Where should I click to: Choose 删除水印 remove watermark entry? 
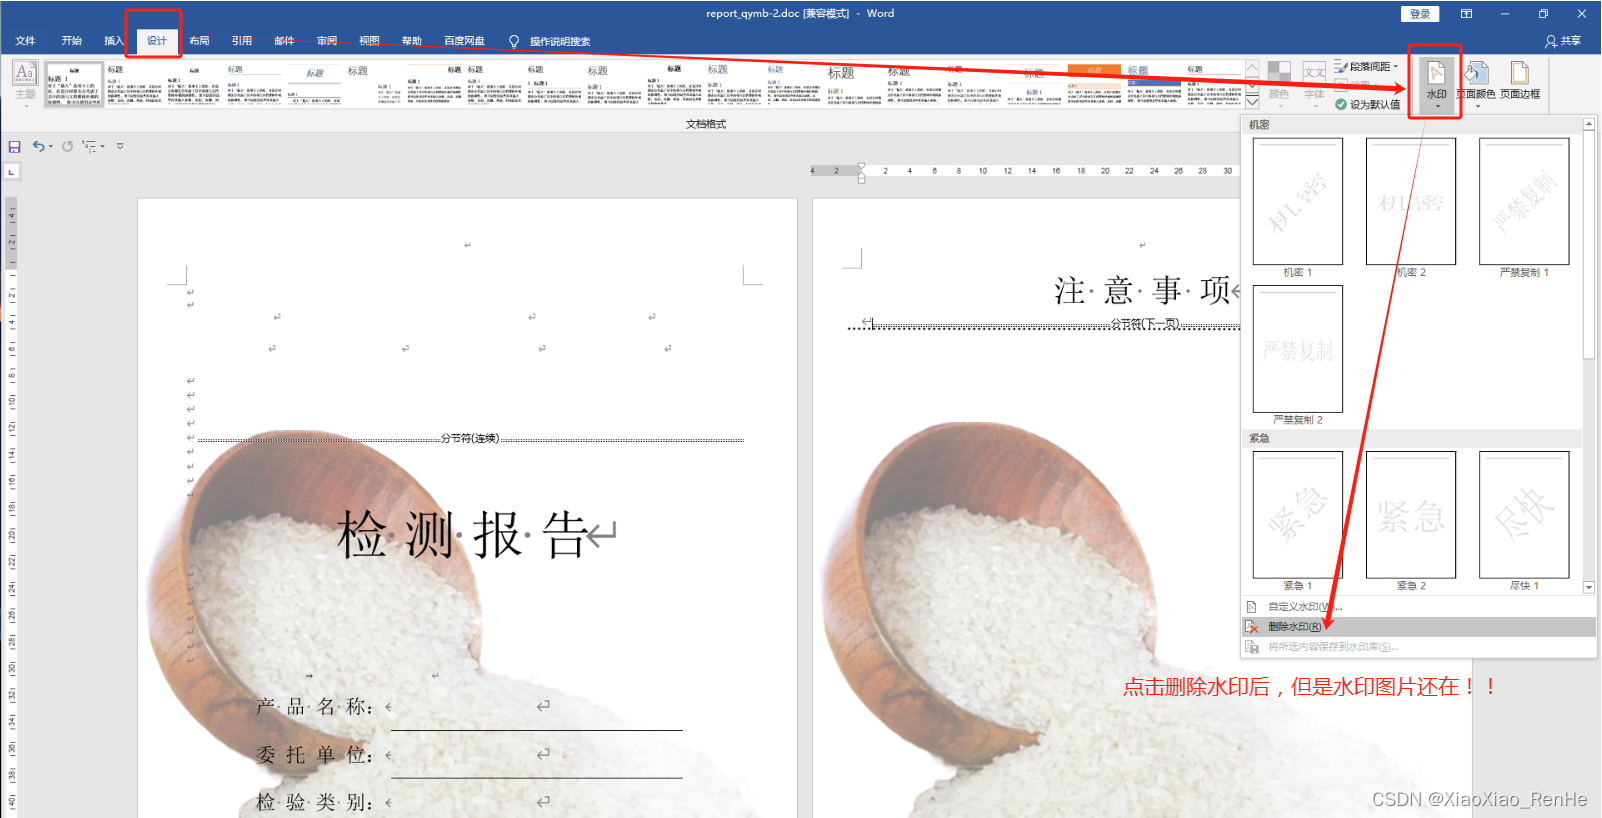click(1418, 627)
